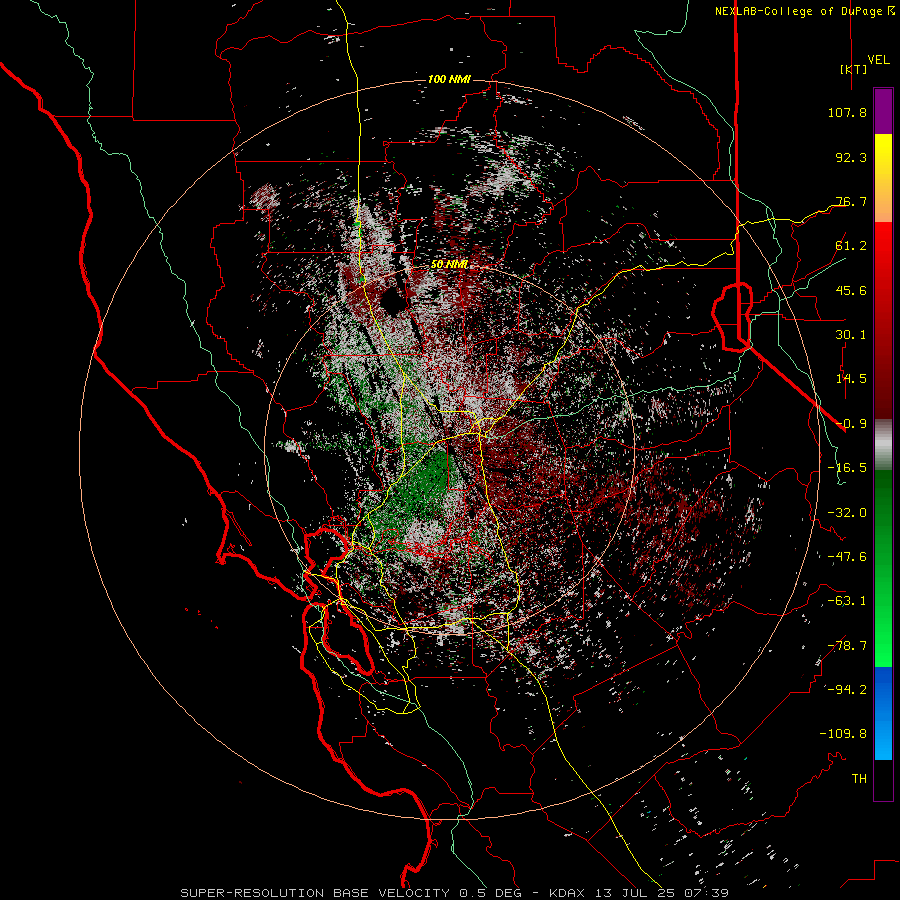This screenshot has height=900, width=900.
Task: Click the 14.5 velocity scale value
Action: 851,379
